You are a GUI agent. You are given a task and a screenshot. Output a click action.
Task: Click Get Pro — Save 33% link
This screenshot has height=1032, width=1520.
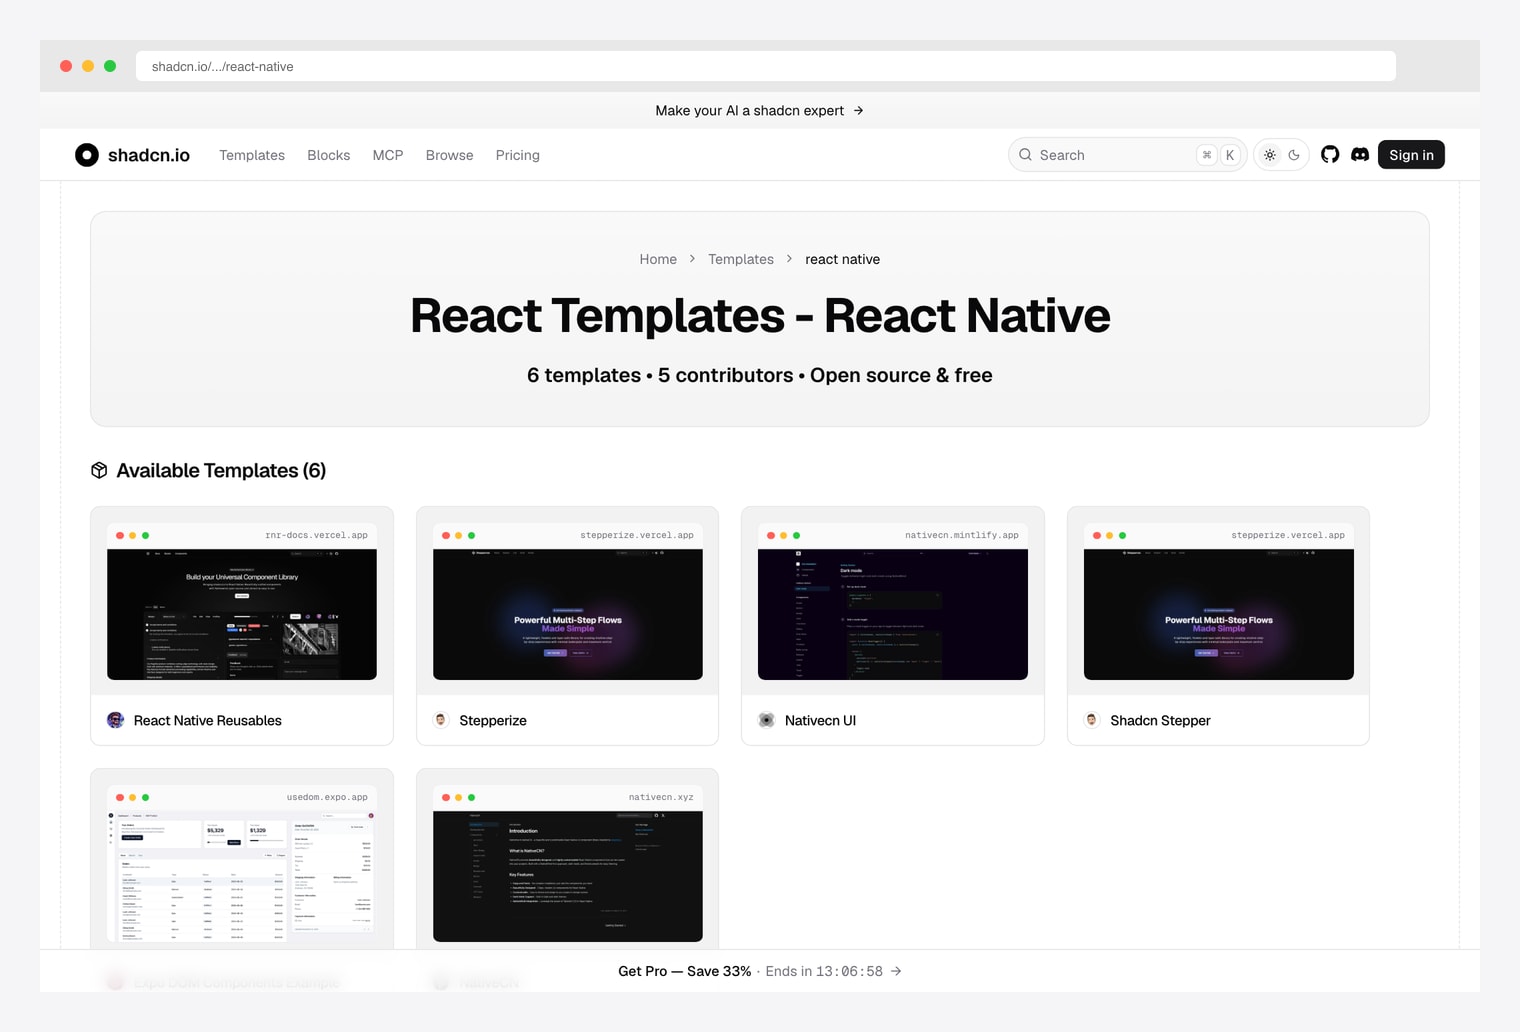(685, 971)
